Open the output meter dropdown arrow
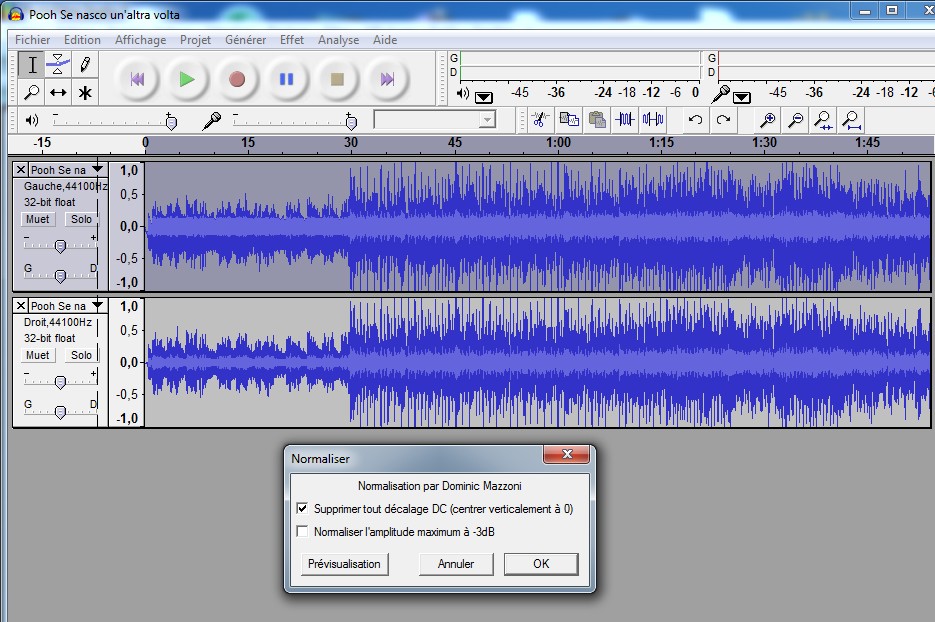This screenshot has height=622, width=935. [x=484, y=97]
